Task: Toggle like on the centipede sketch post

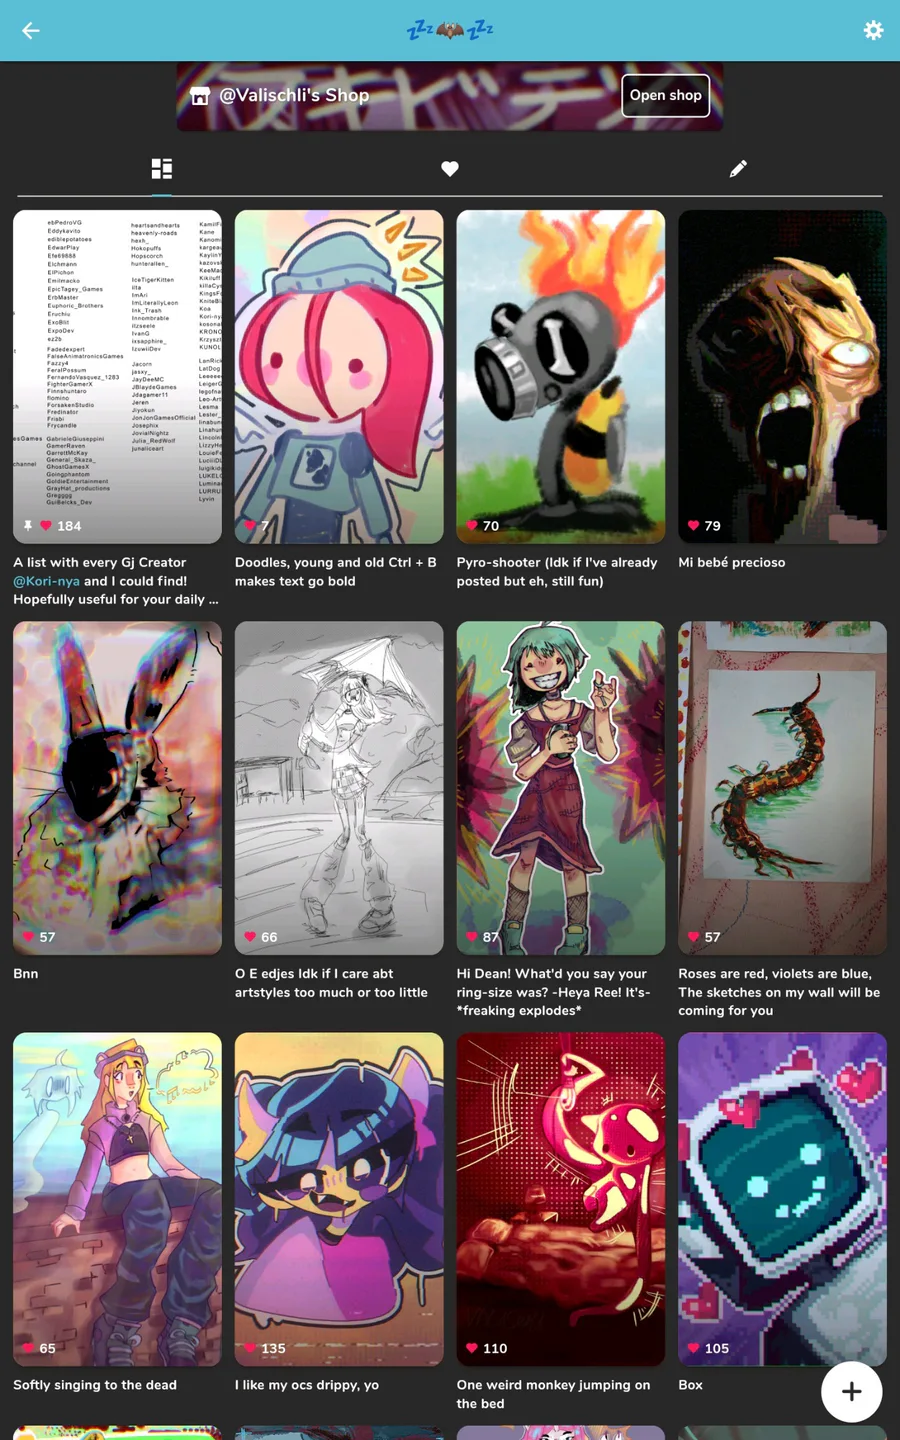Action: (x=693, y=937)
